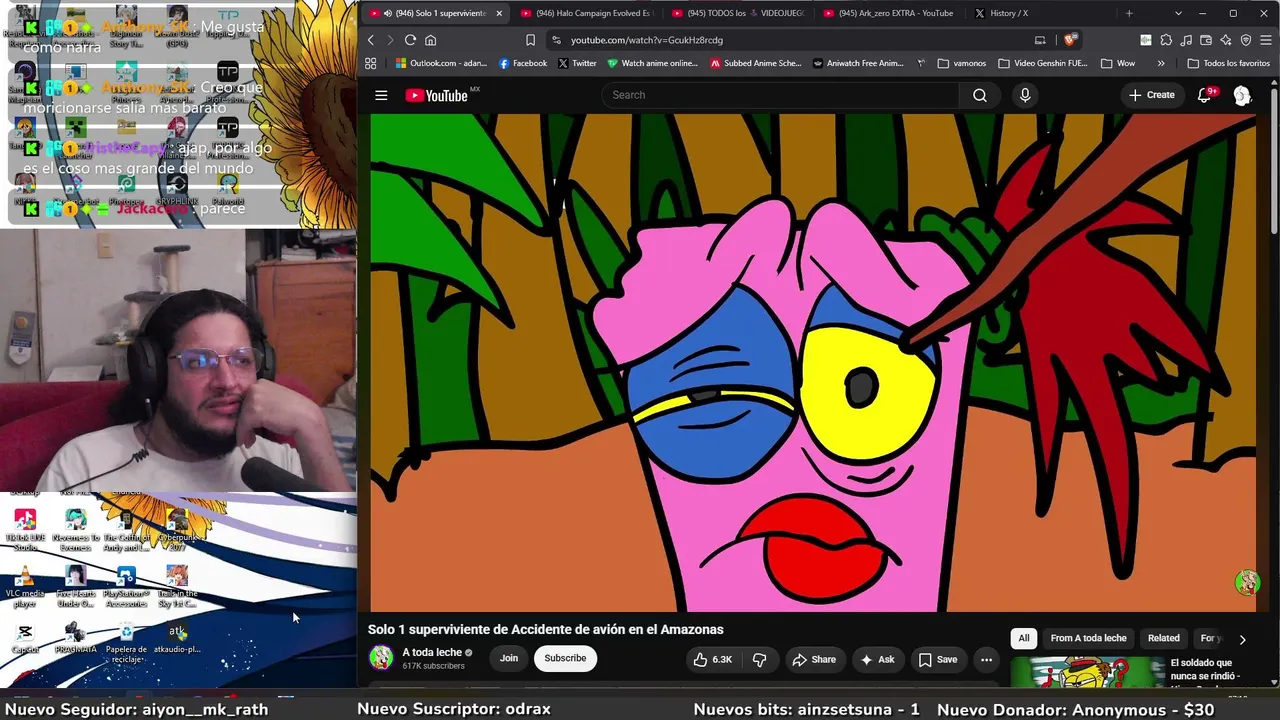Image resolution: width=1280 pixels, height=720 pixels.
Task: Start voice search with the microphone
Action: click(x=1024, y=95)
